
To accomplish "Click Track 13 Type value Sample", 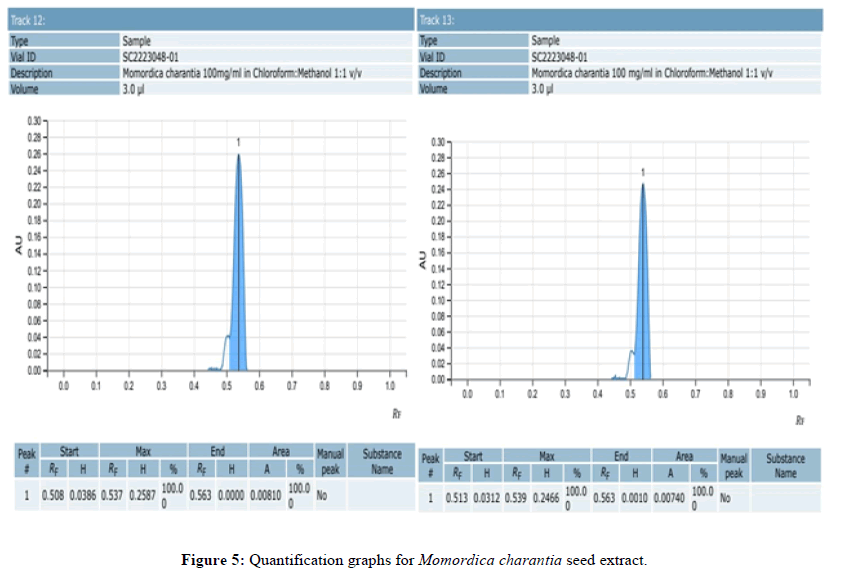I will coord(545,41).
